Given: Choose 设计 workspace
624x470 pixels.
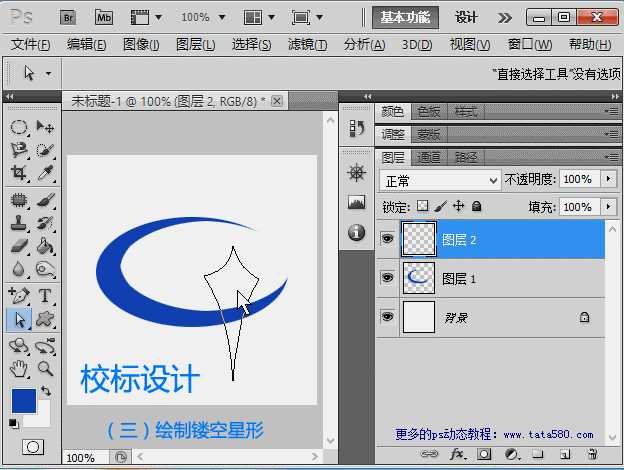Looking at the screenshot, I should (466, 18).
